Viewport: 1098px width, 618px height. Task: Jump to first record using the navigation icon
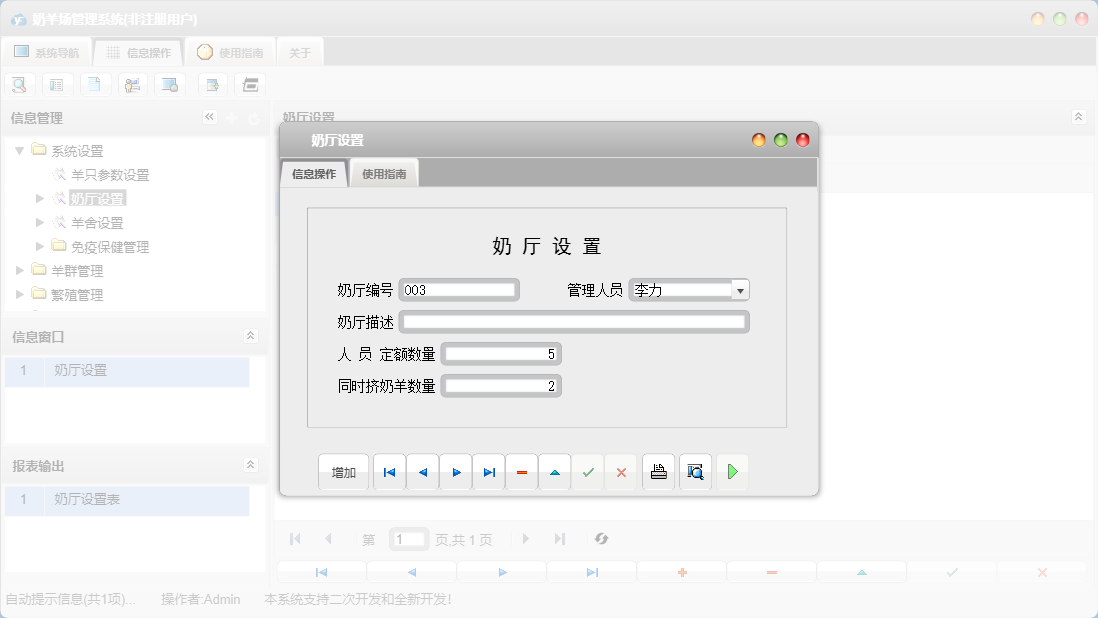[x=389, y=471]
